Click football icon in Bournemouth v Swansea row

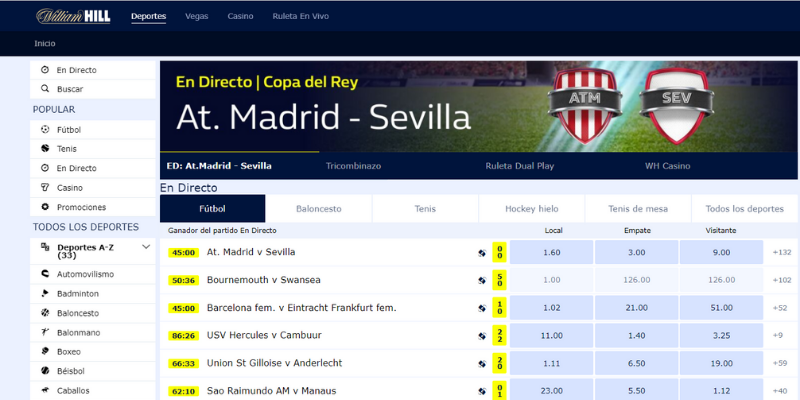(x=482, y=281)
